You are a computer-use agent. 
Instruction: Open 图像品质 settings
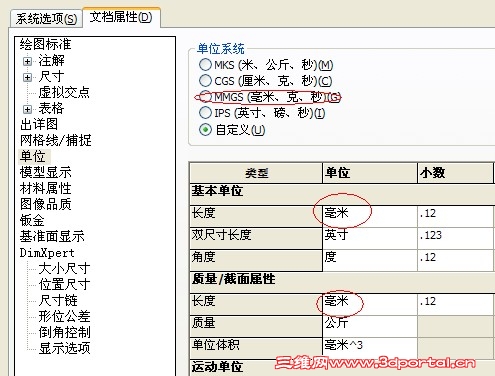45,204
